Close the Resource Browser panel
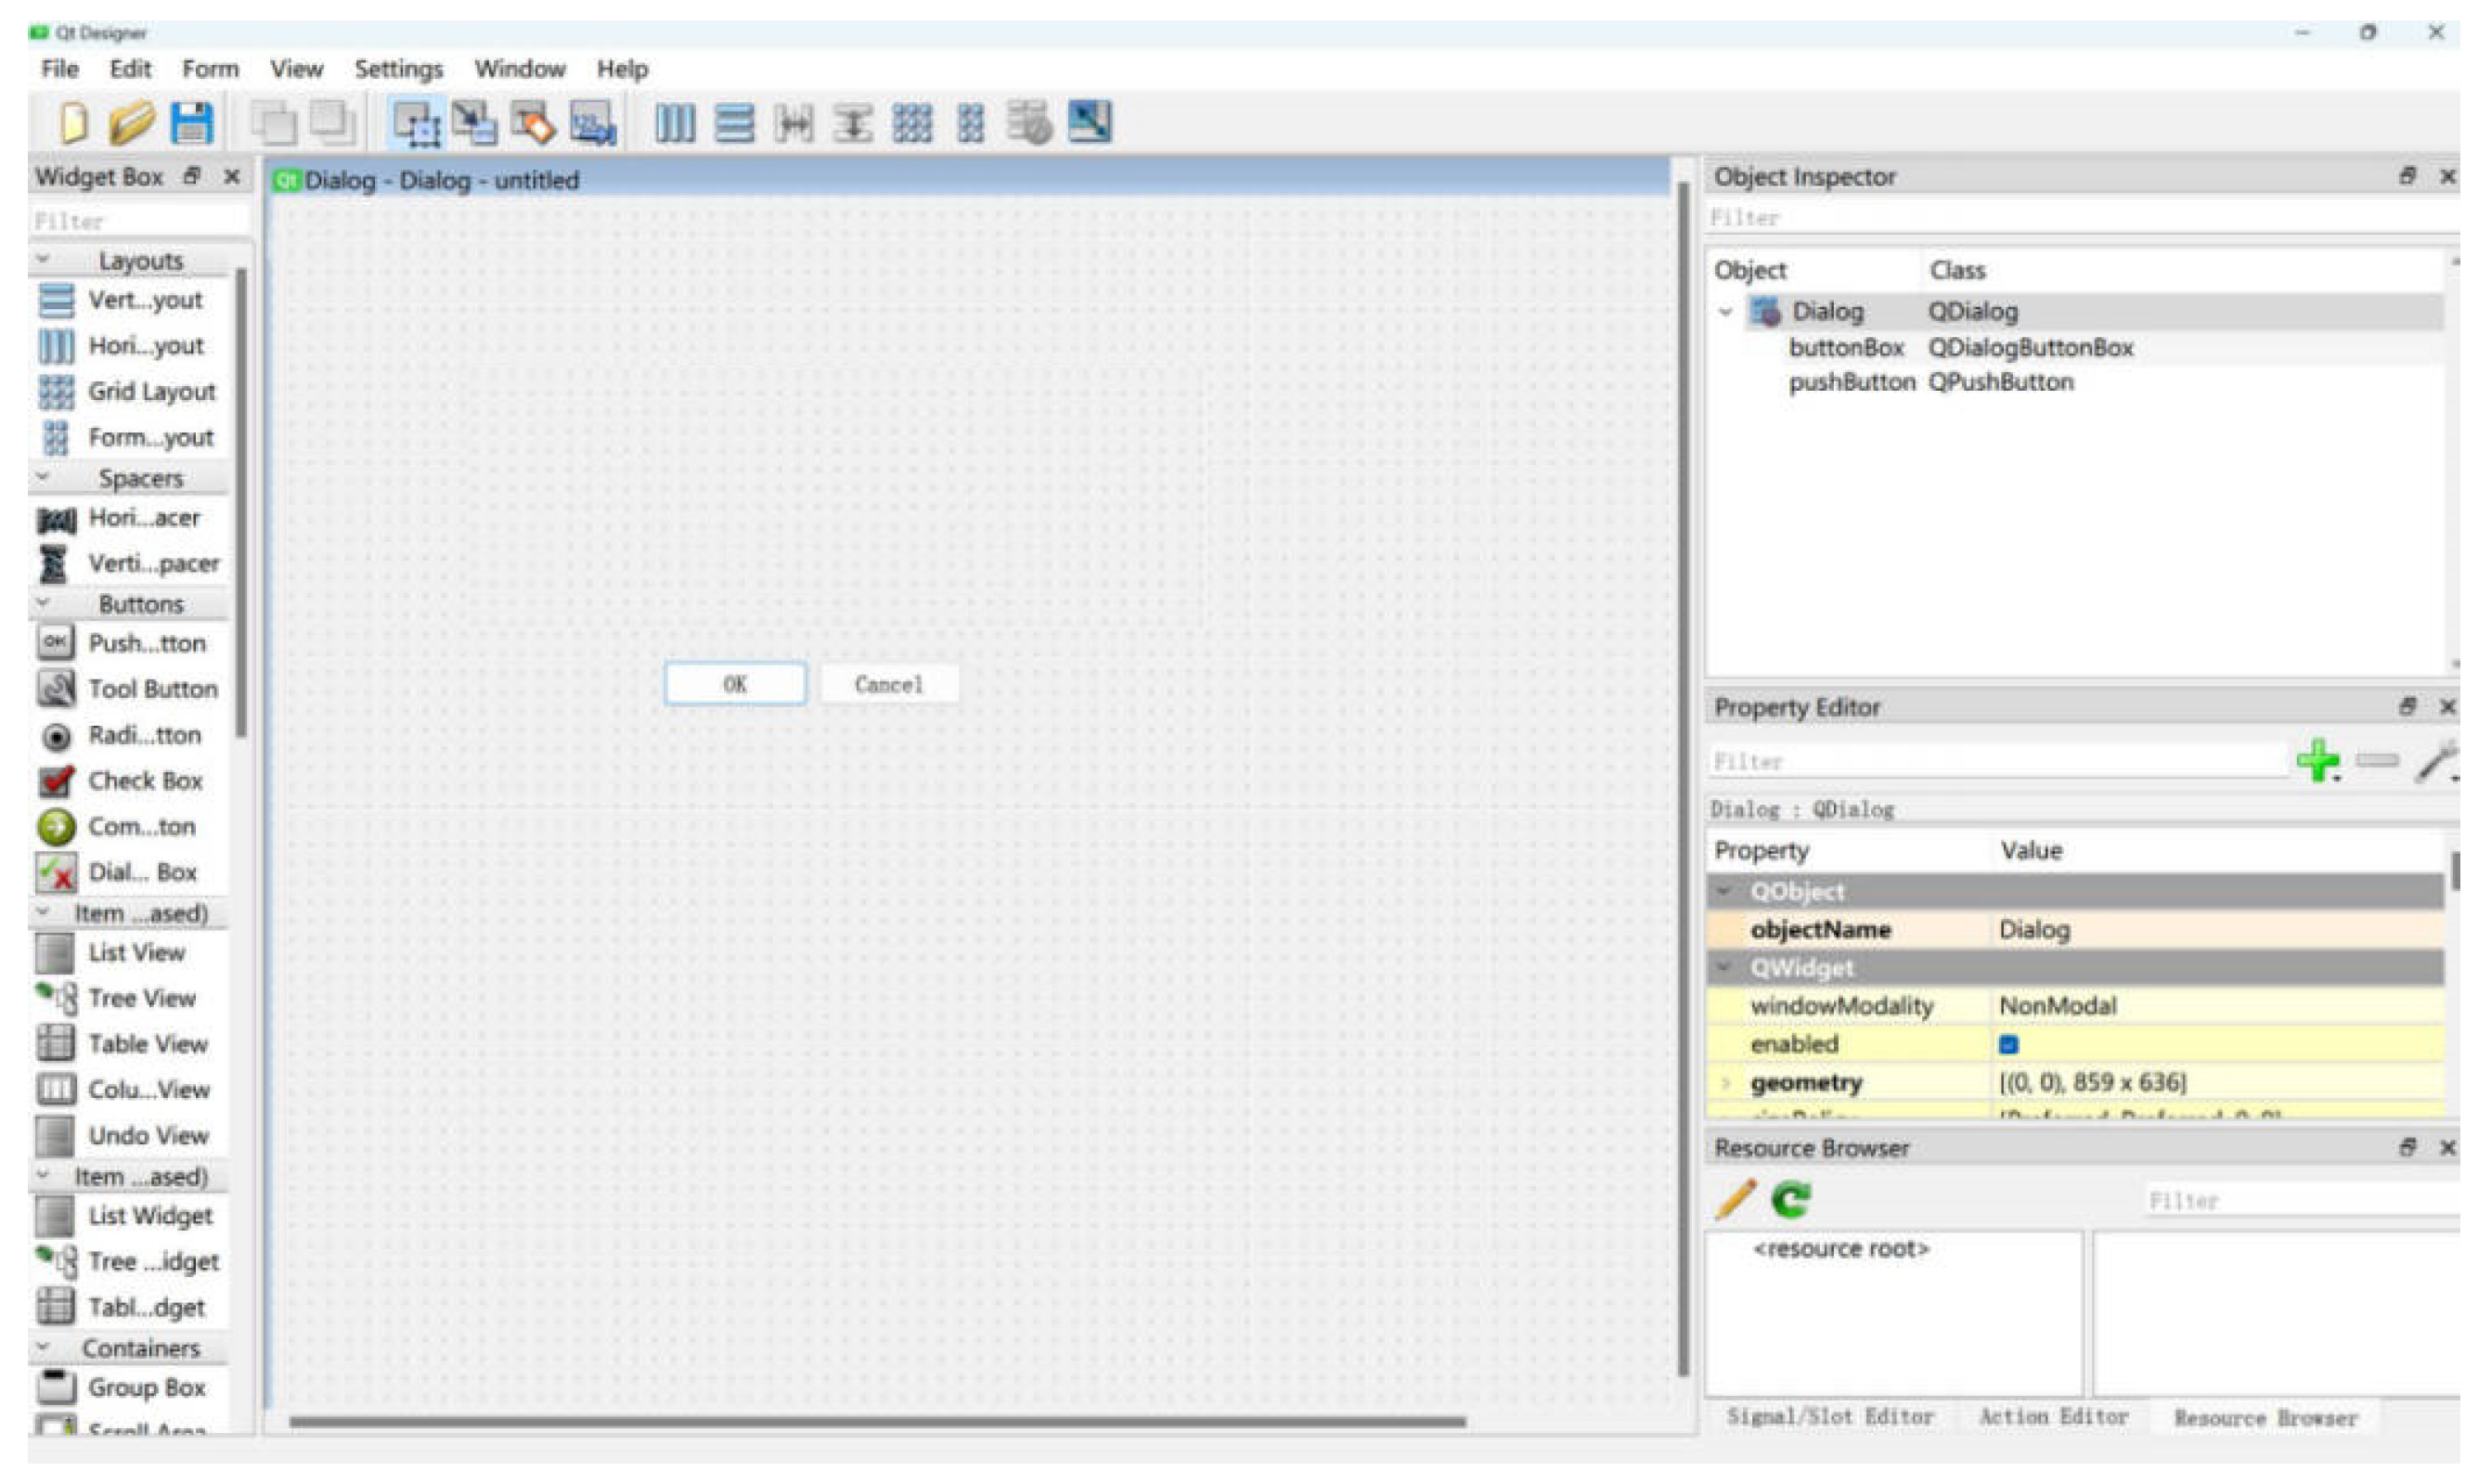Viewport: 2491px width, 1484px height. coord(2447,1147)
